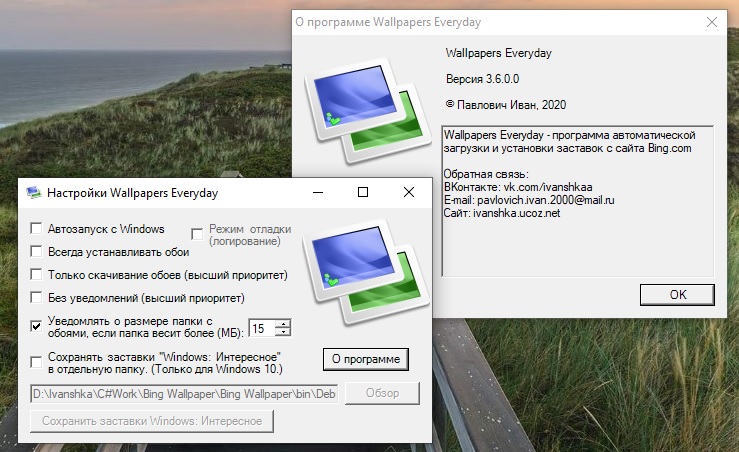739x452 pixels.
Task: Tick the Без уведомлений checkbox
Action: (36, 297)
